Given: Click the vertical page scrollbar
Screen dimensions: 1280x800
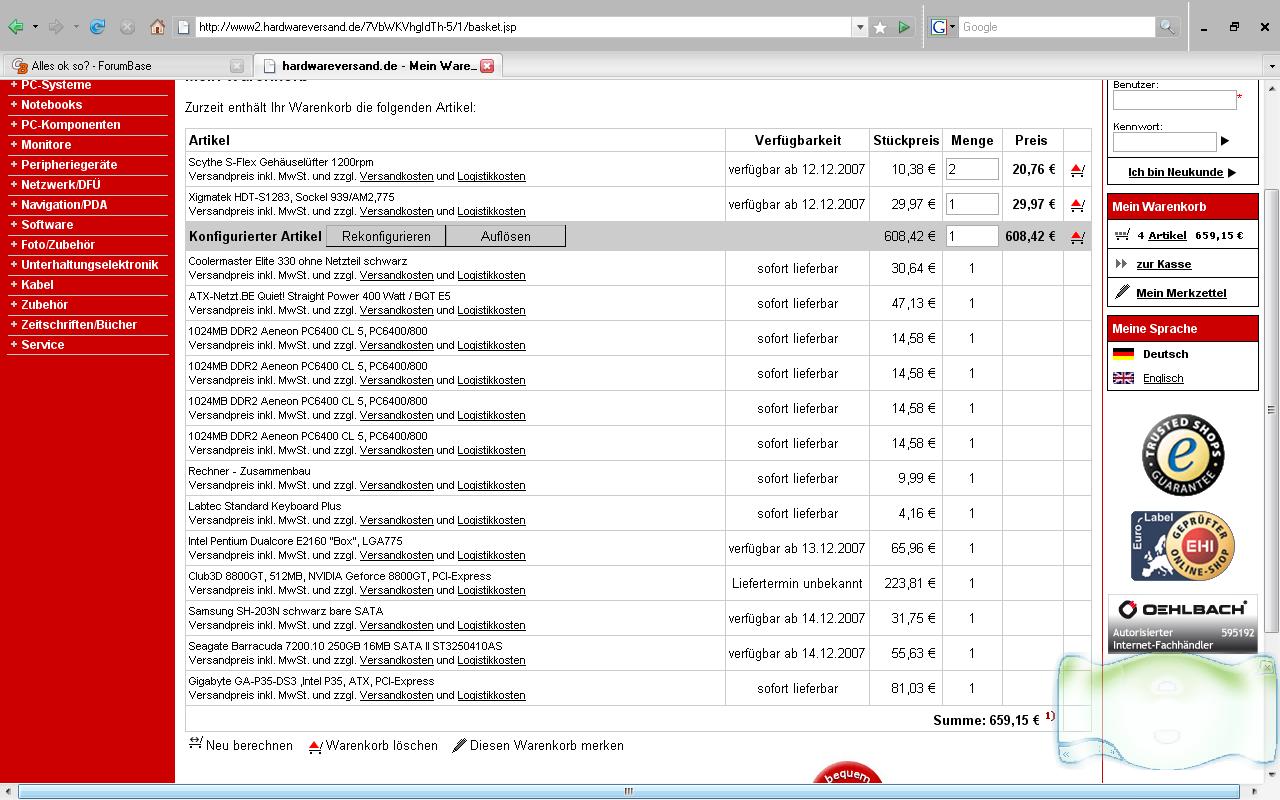Looking at the screenshot, I should pyautogui.click(x=1272, y=410).
